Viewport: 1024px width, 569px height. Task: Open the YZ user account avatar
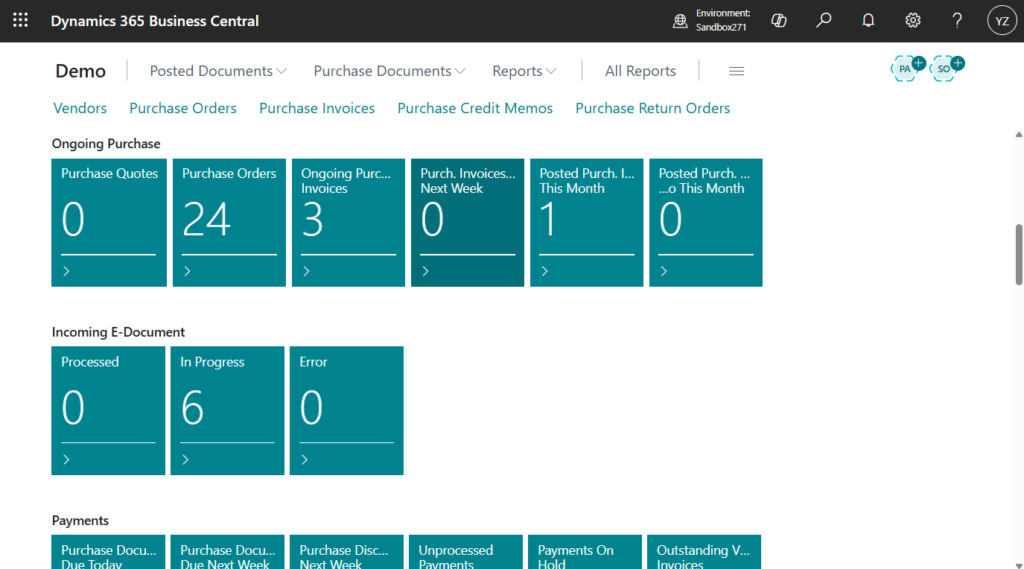[1001, 21]
